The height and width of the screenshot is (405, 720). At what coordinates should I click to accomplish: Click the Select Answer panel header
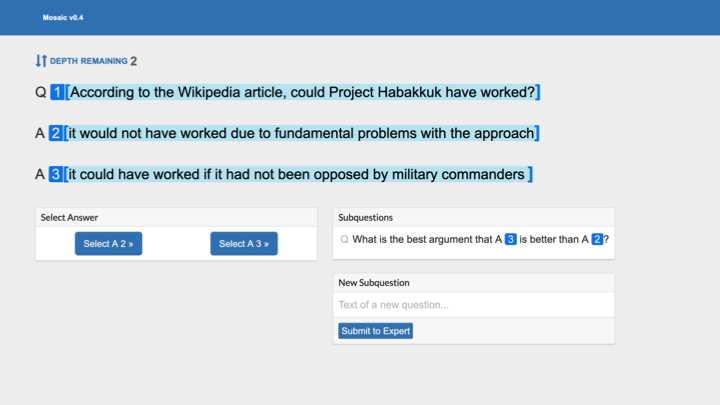tap(69, 217)
